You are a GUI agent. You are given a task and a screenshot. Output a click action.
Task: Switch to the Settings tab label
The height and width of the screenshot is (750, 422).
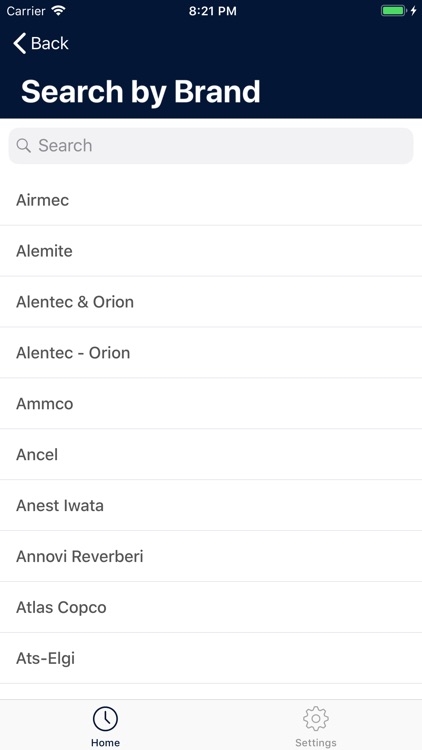(316, 743)
